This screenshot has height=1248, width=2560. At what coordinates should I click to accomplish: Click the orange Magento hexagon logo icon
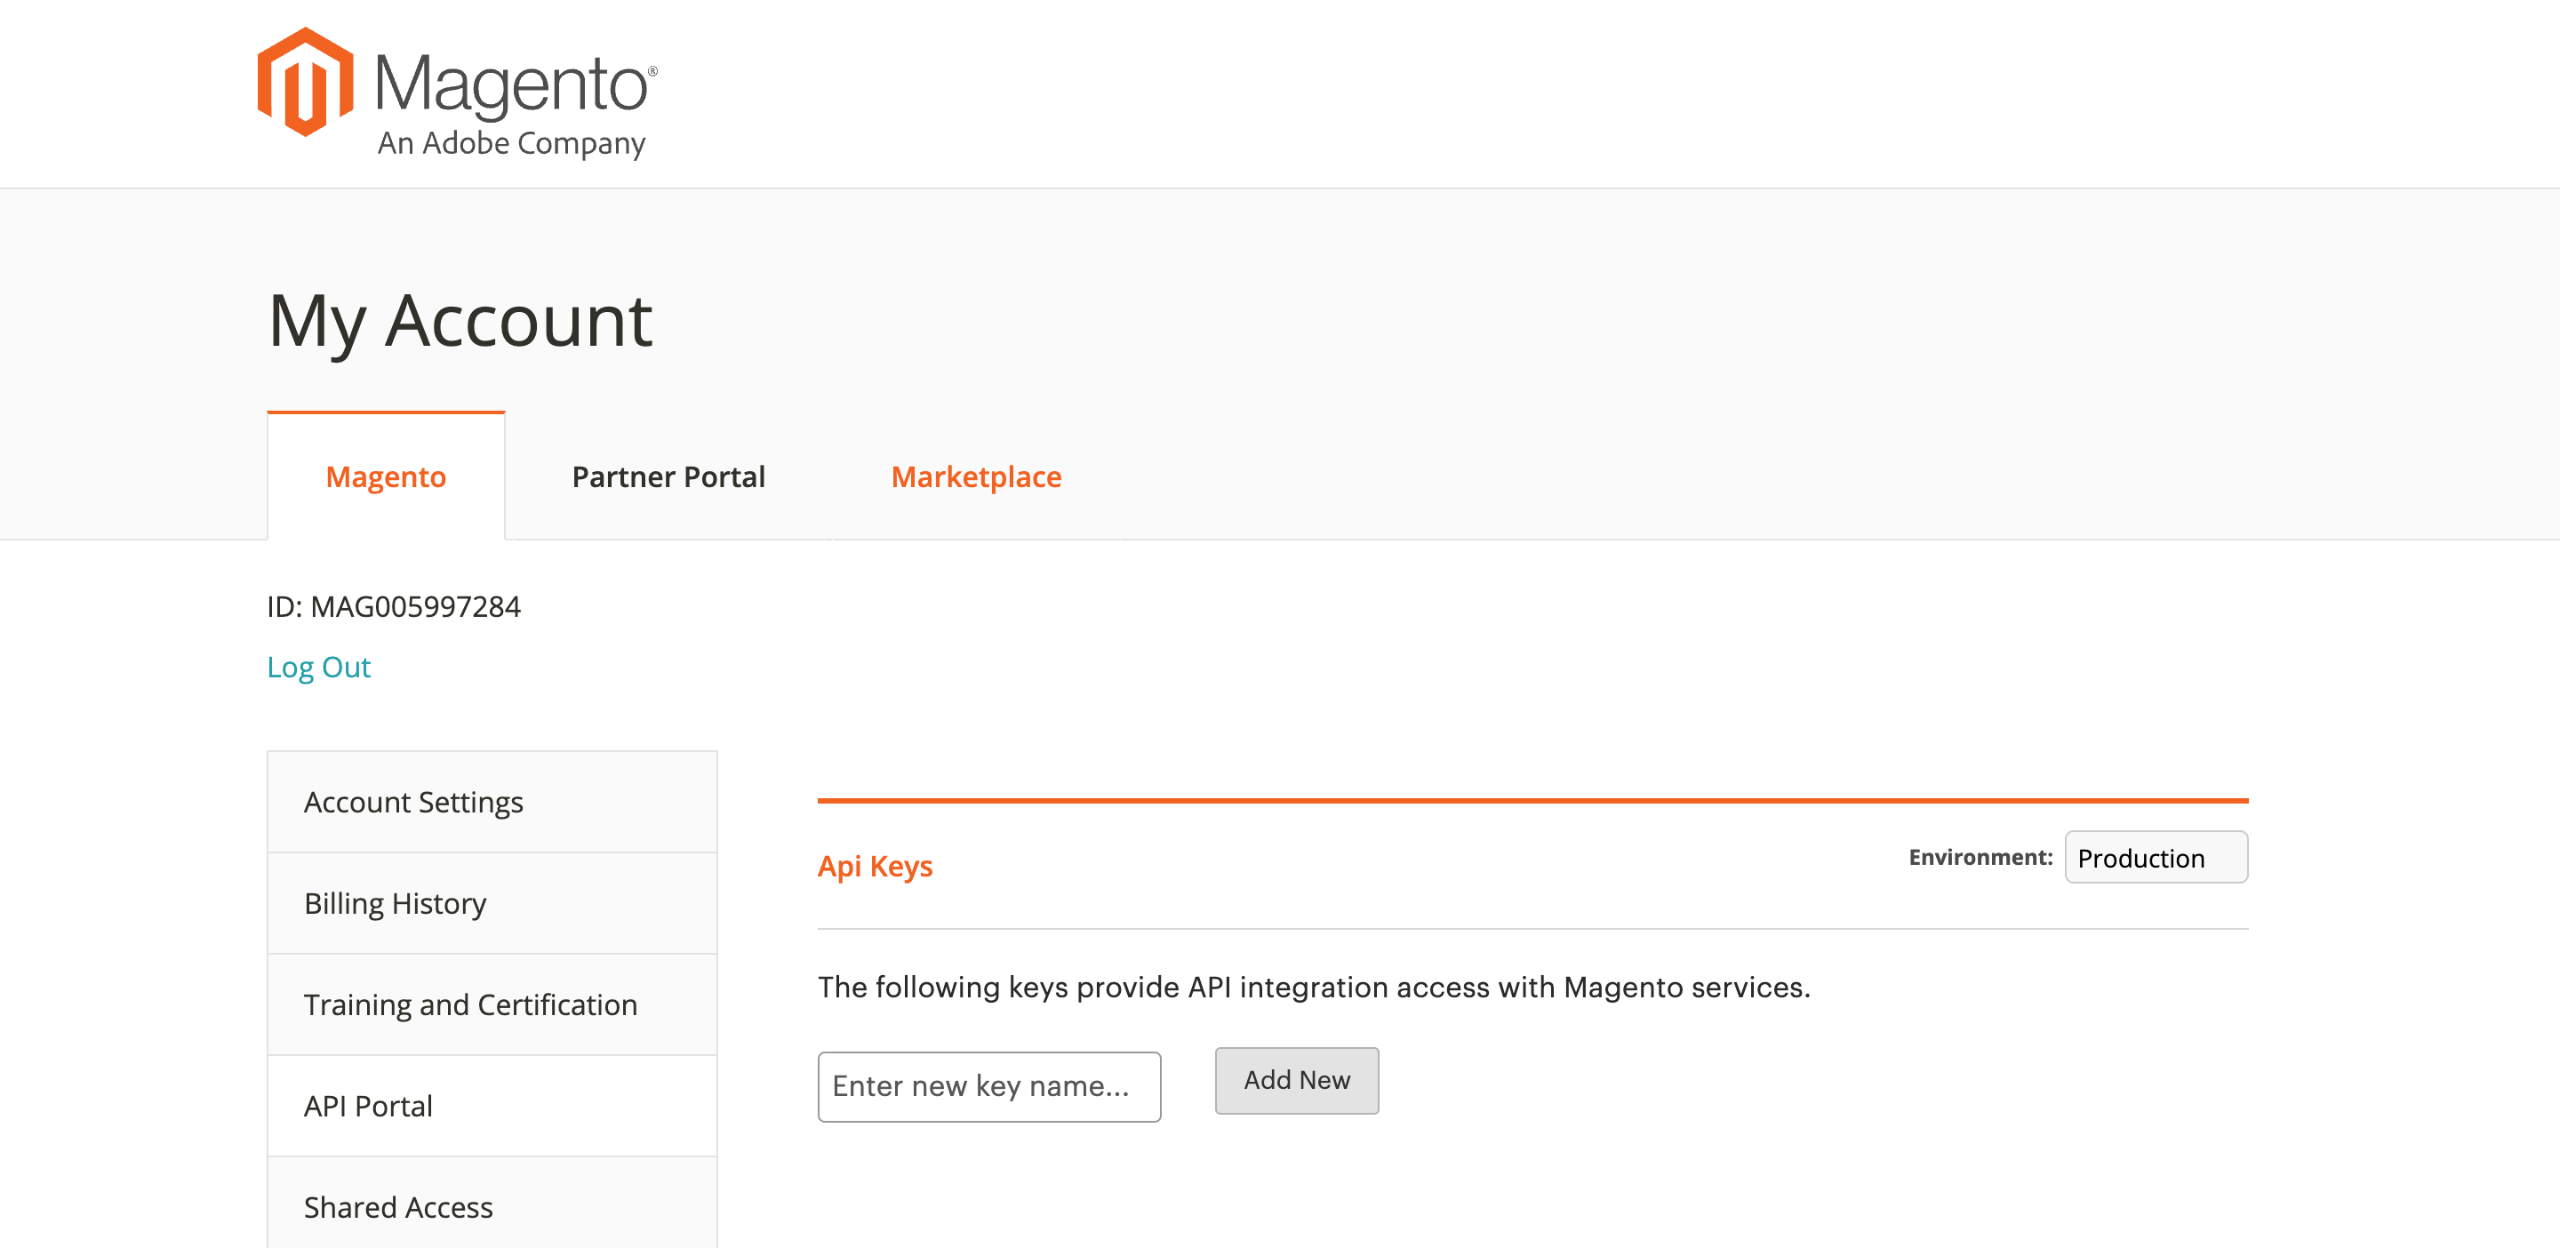pyautogui.click(x=305, y=82)
